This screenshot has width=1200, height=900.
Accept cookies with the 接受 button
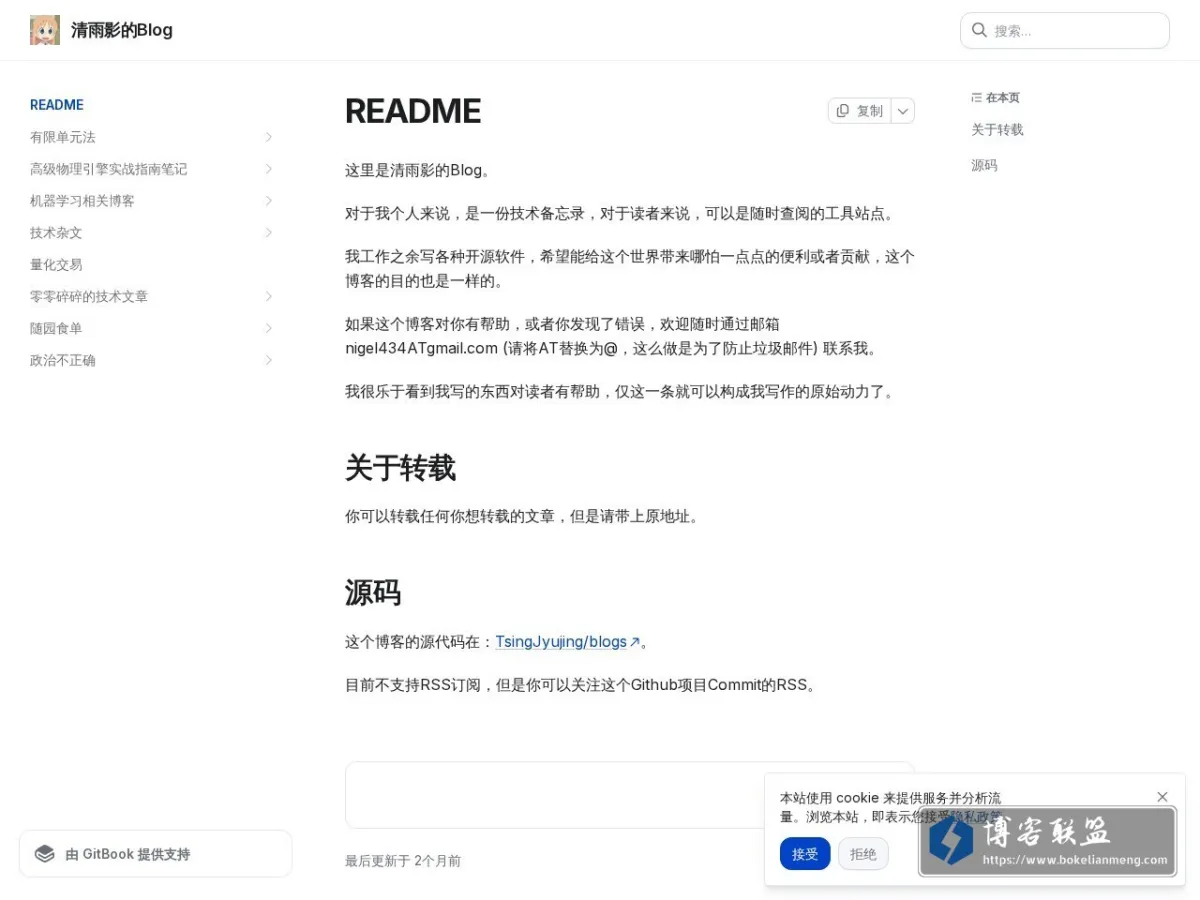(x=805, y=854)
